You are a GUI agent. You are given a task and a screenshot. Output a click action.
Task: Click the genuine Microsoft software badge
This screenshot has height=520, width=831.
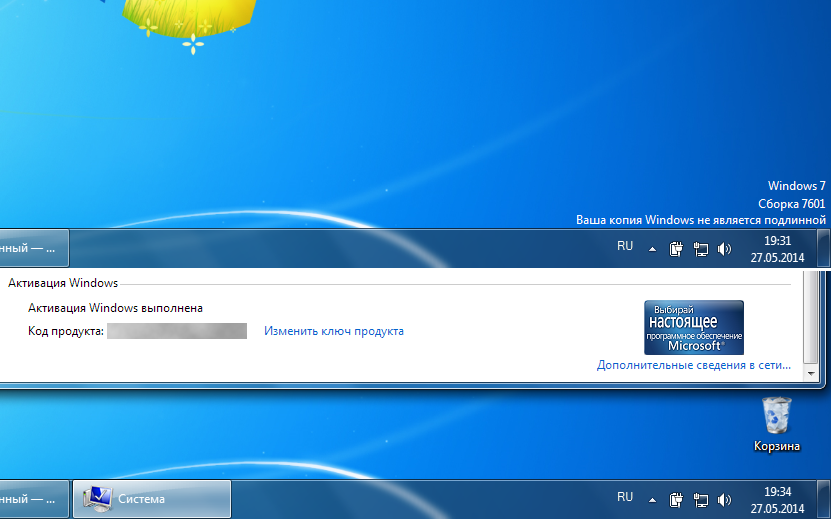[694, 328]
